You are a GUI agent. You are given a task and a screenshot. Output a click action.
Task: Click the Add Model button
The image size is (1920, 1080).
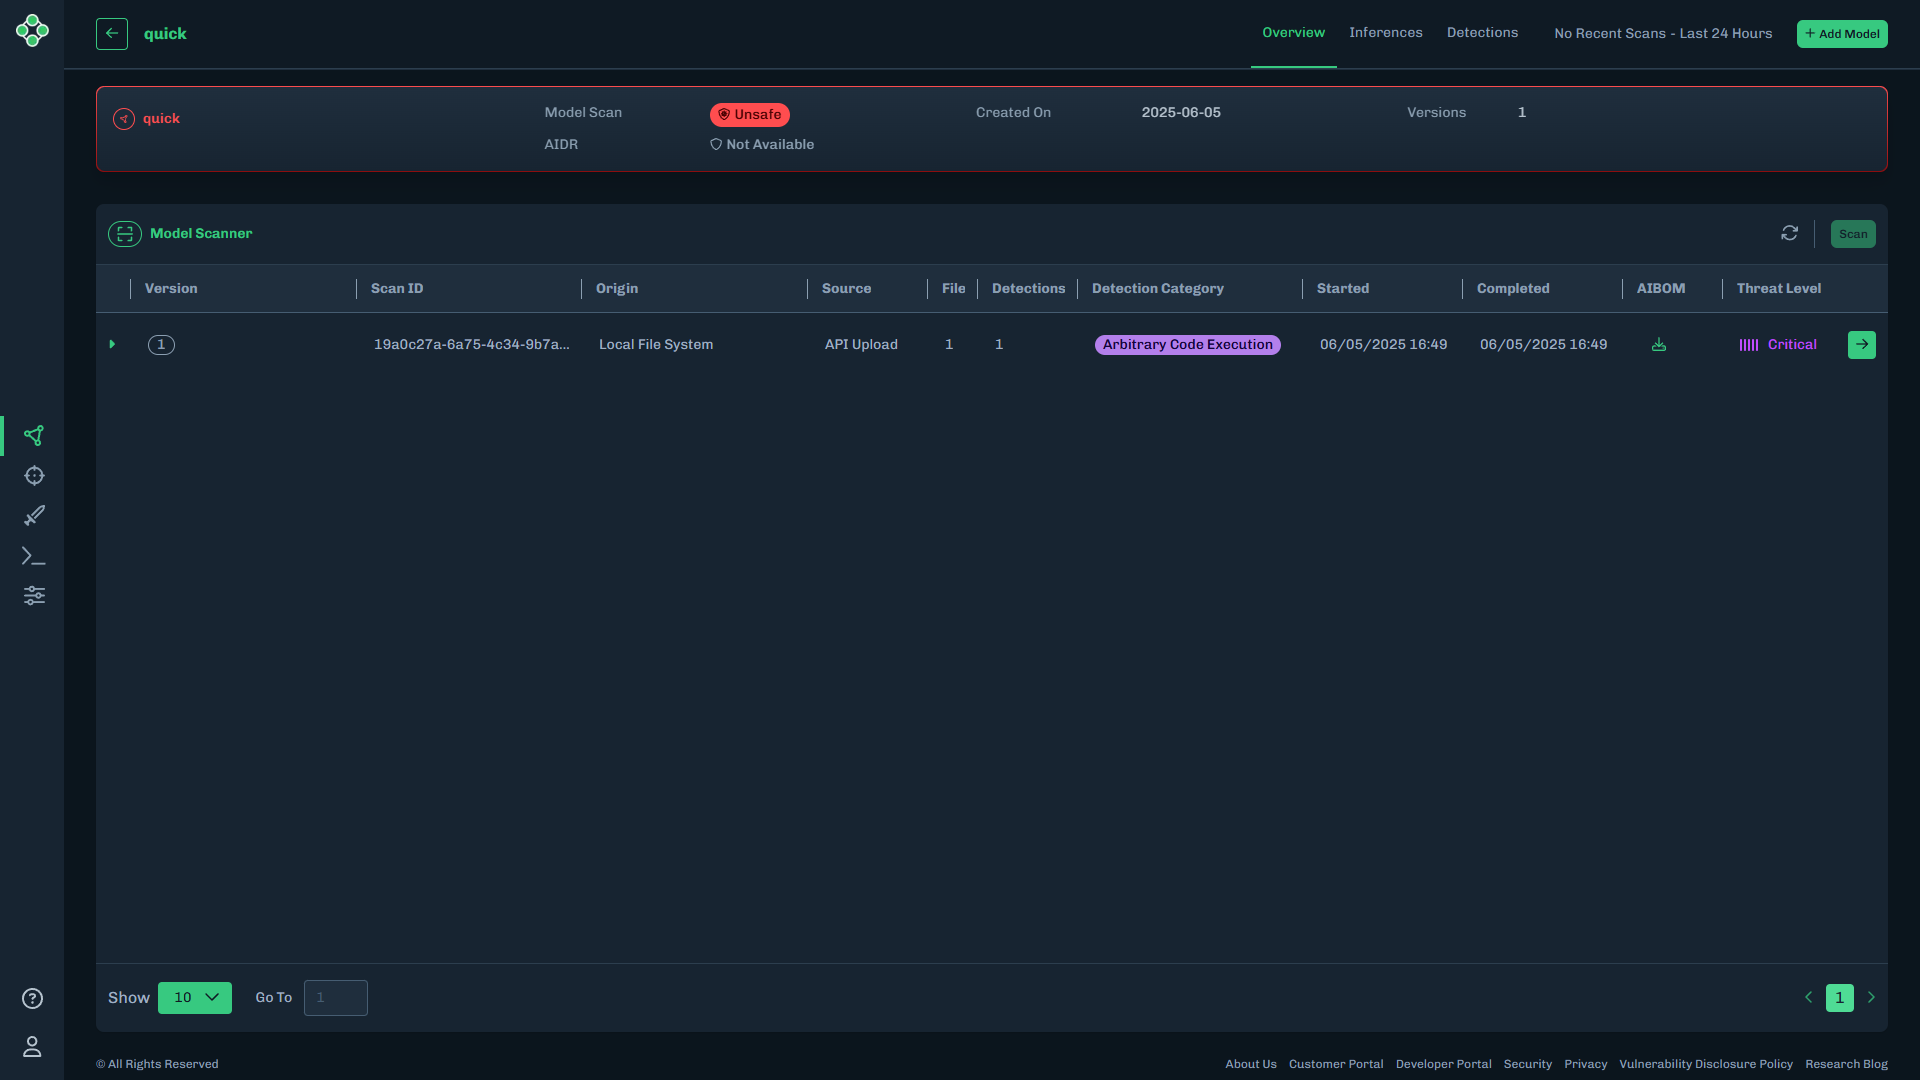(1842, 34)
